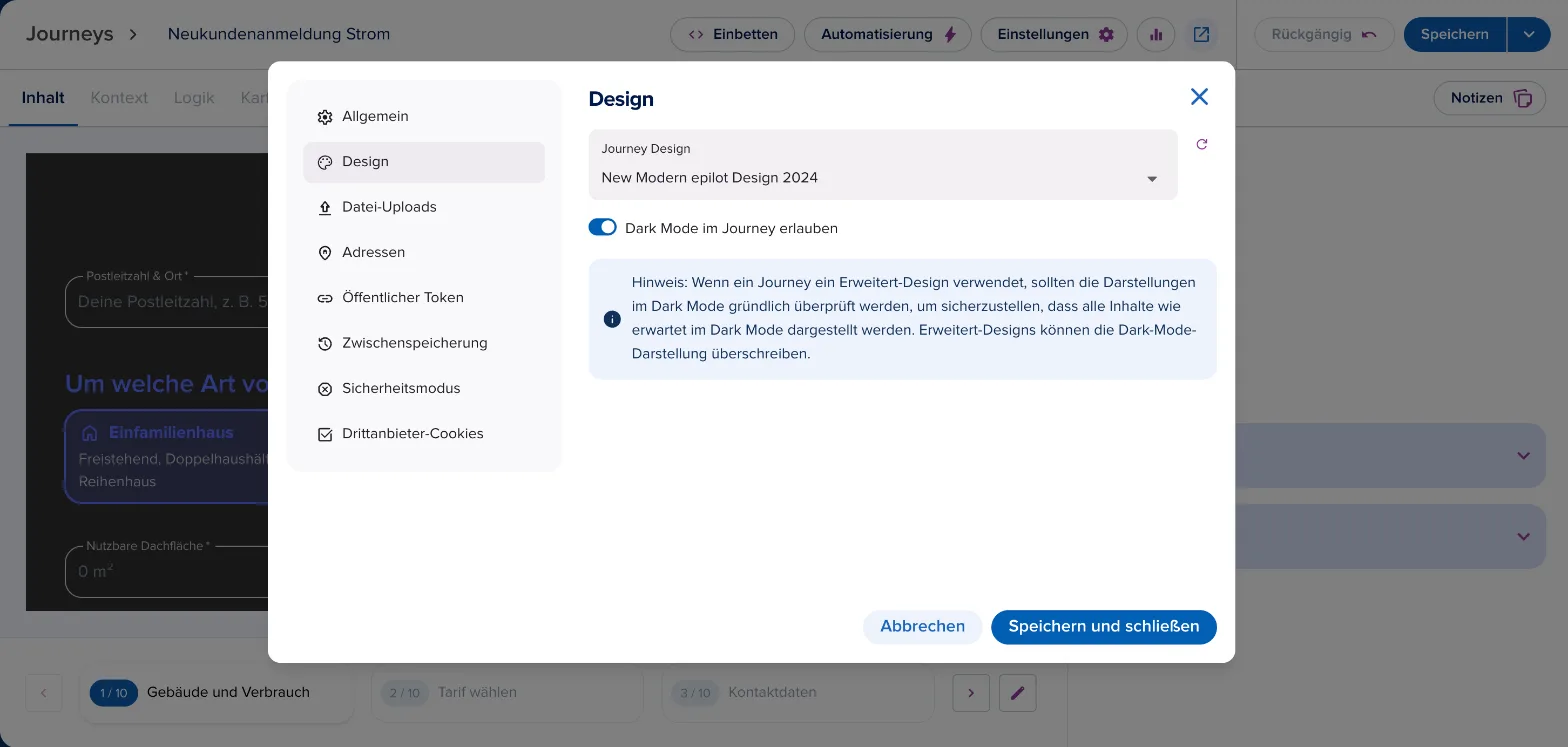Click the pencil edit steps icon
This screenshot has width=1568, height=747.
click(1018, 692)
